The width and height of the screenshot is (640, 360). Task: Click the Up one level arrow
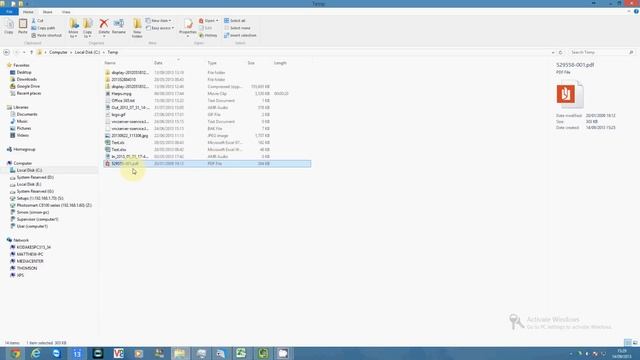(31, 52)
